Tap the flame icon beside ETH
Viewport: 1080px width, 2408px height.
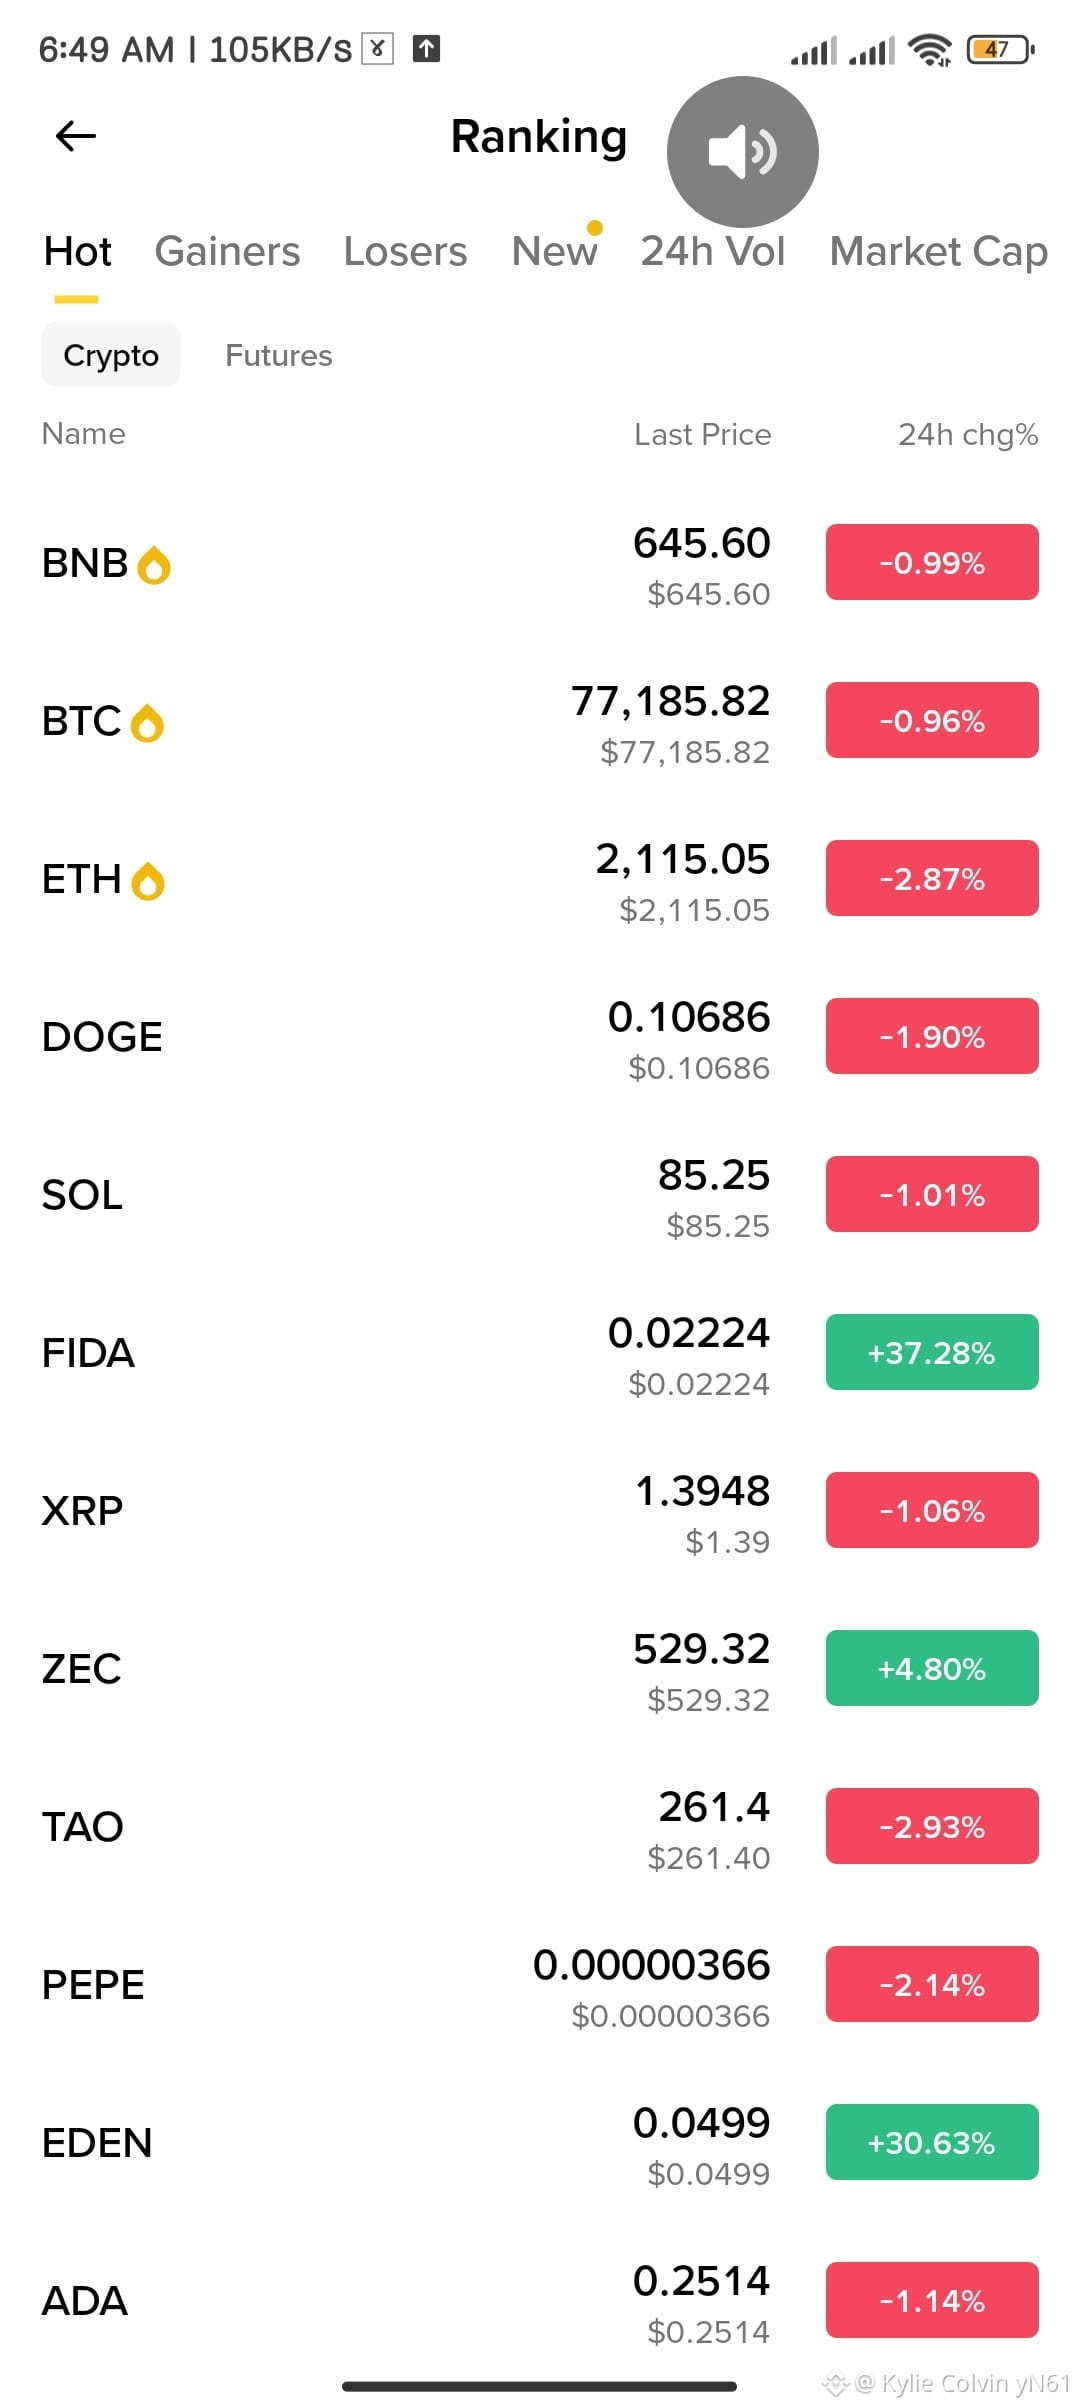(x=148, y=881)
